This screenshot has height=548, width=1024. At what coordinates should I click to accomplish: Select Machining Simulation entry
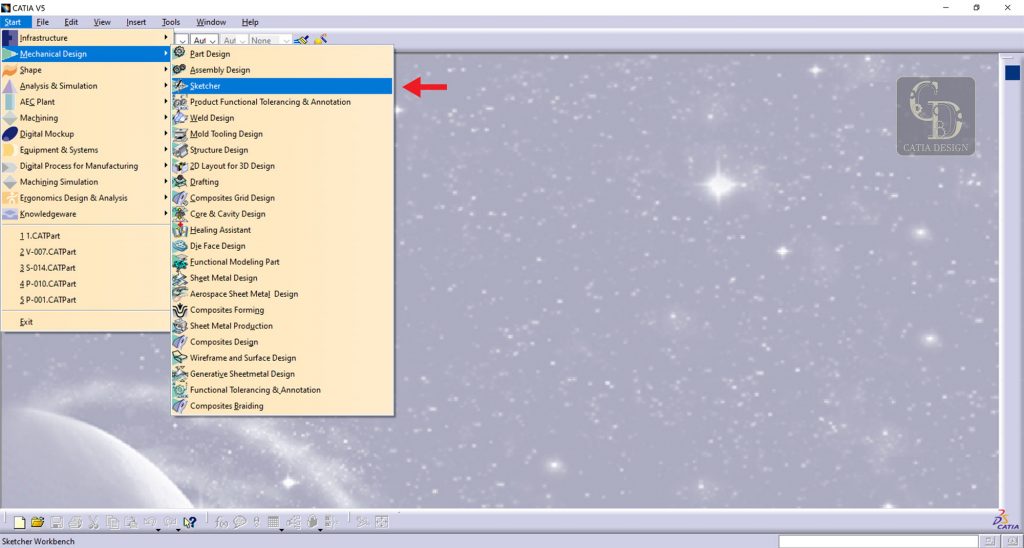(x=86, y=182)
